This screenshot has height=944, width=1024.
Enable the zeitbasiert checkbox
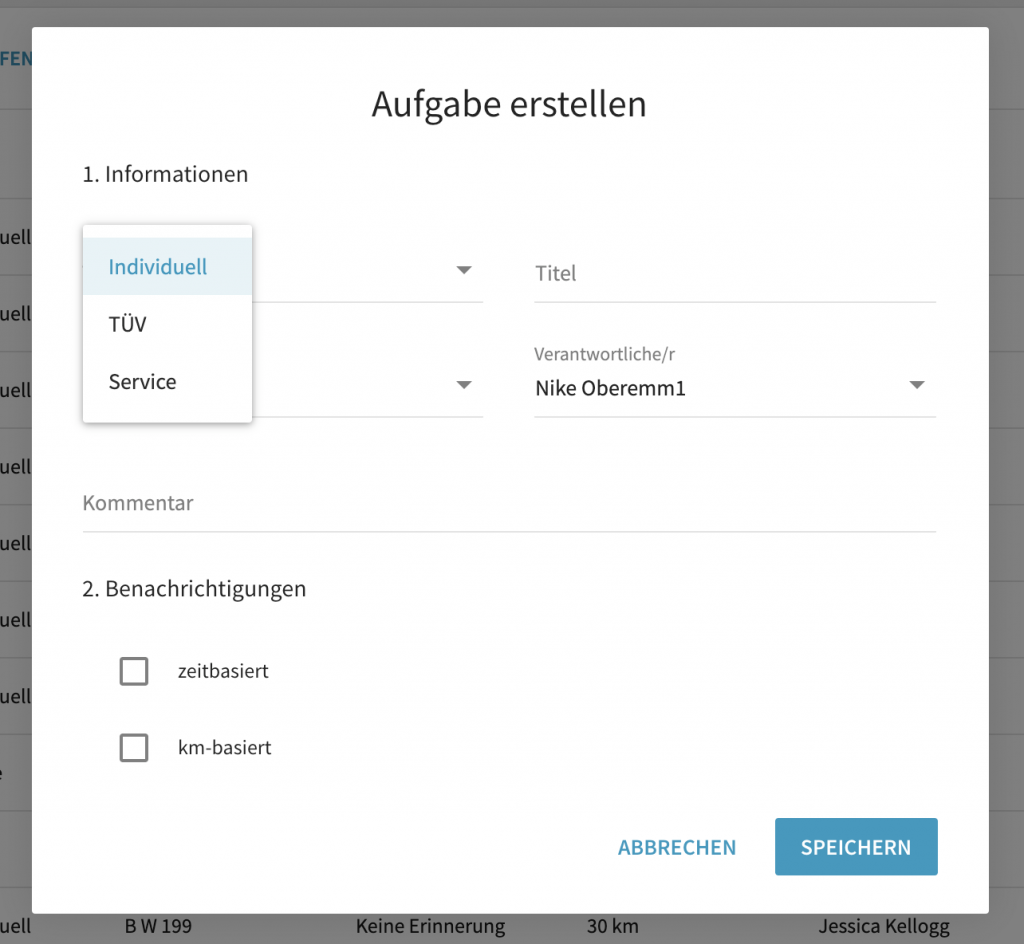134,671
